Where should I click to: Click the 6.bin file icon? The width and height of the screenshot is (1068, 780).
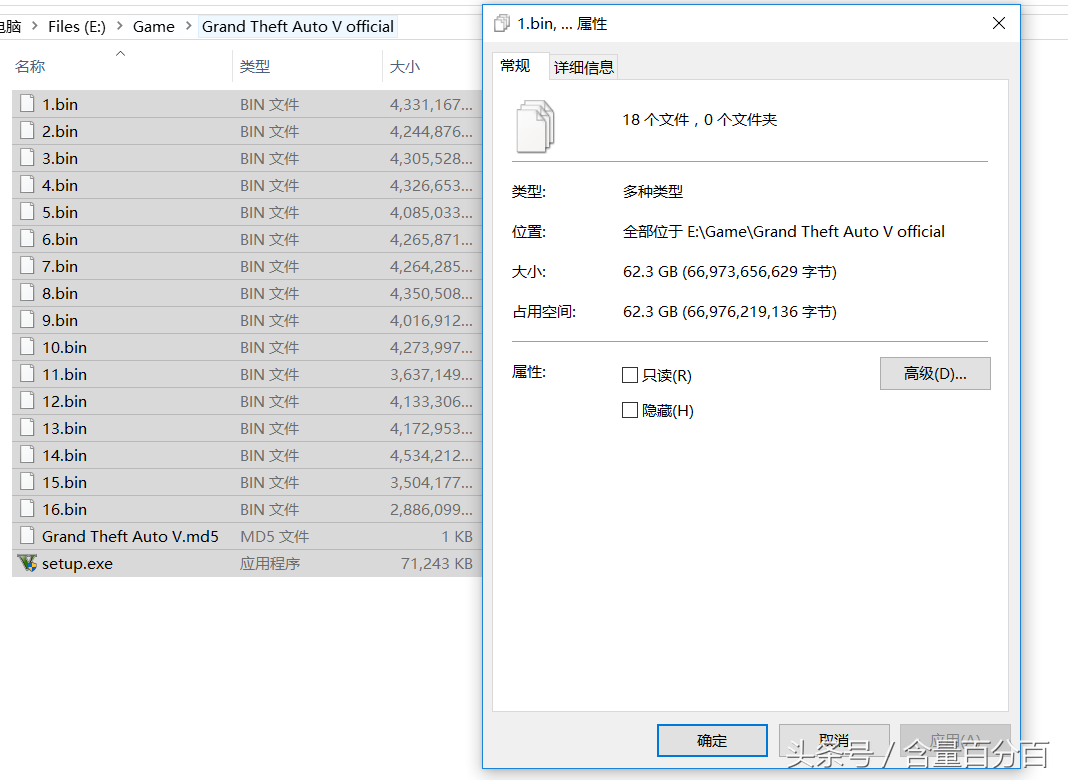27,238
